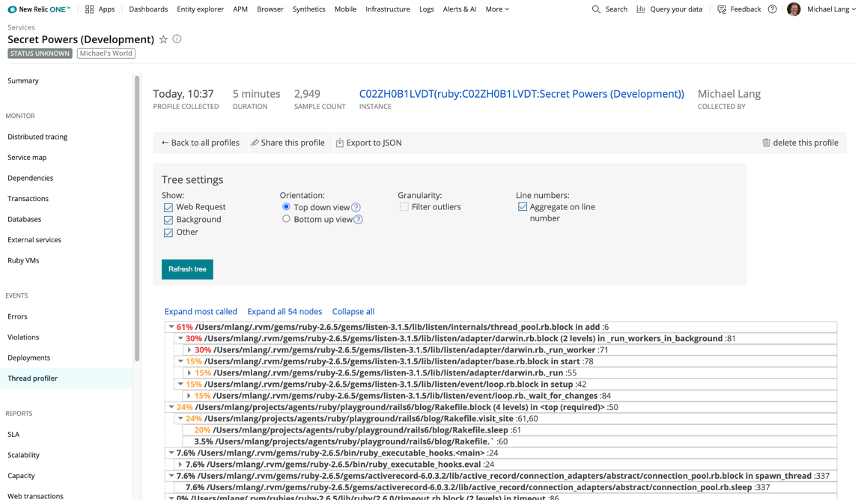Click the trash icon for delete this profile
The width and height of the screenshot is (859, 500).
[766, 142]
